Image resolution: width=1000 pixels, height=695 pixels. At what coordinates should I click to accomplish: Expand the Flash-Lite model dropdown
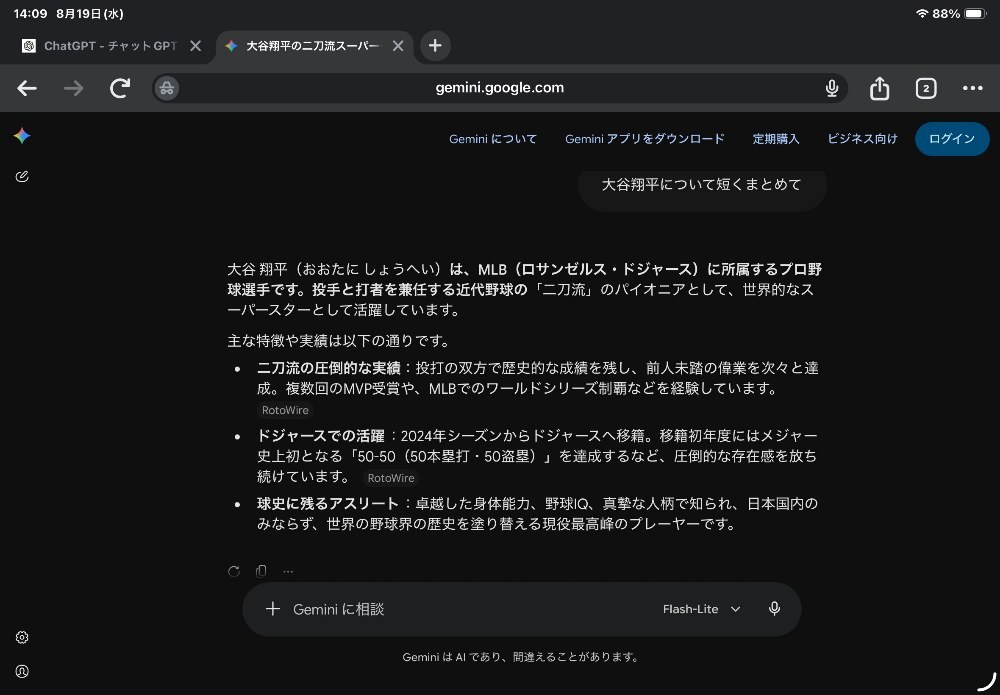[702, 609]
